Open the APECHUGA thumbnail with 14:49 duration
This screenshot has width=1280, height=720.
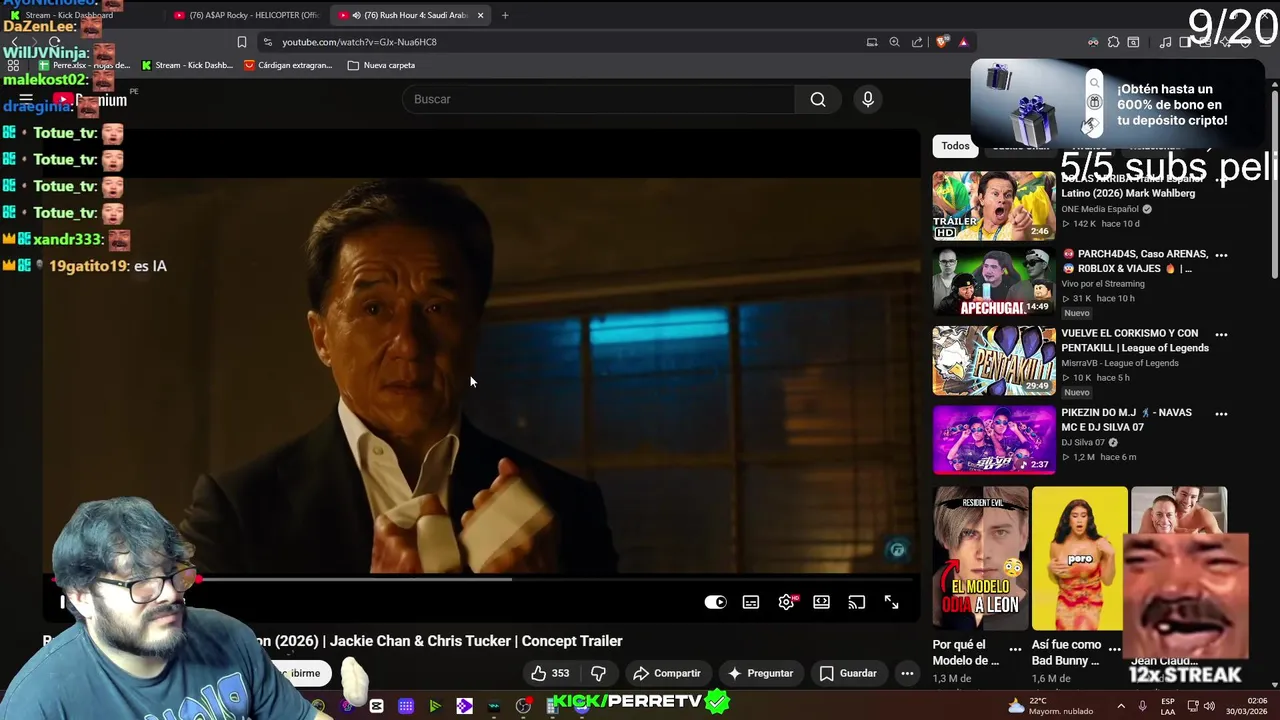click(994, 282)
